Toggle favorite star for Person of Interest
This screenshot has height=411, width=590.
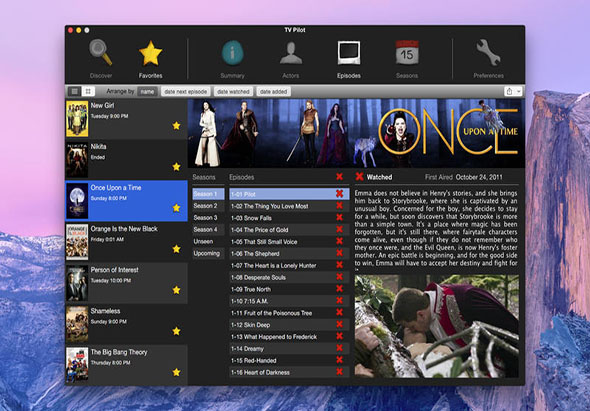point(176,290)
